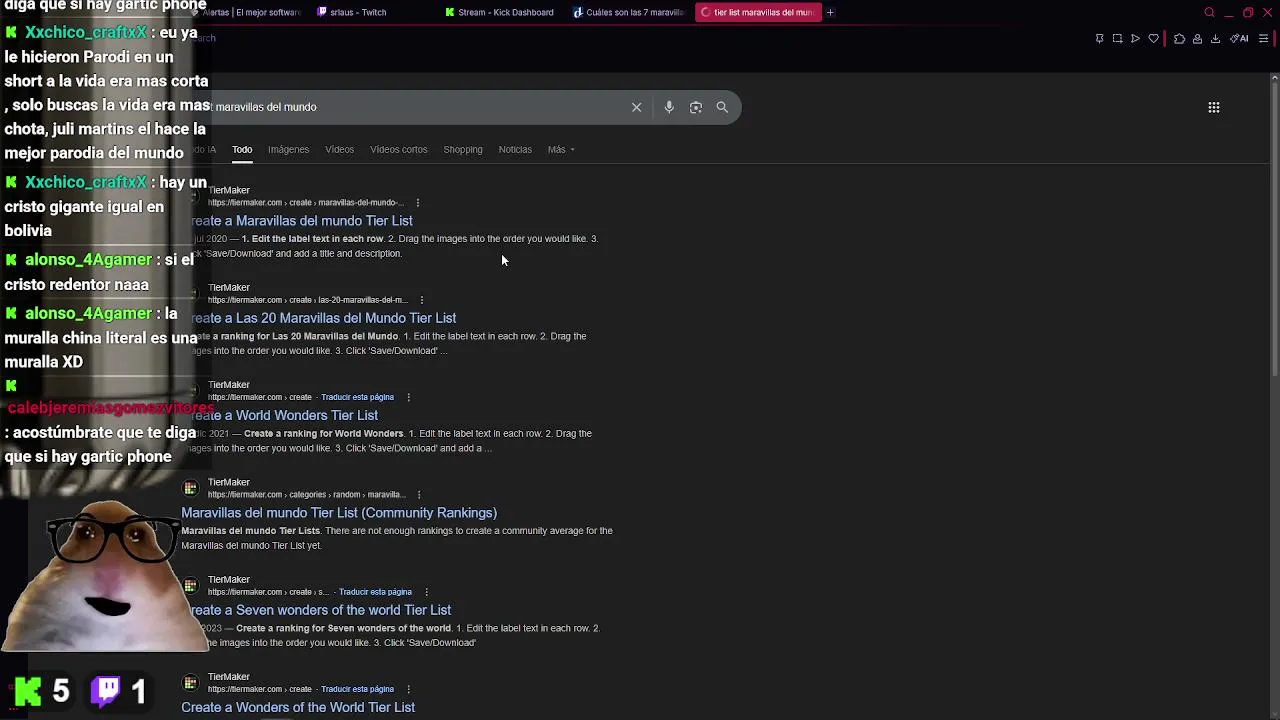
Task: Start voice search with the microphone icon
Action: 669,107
